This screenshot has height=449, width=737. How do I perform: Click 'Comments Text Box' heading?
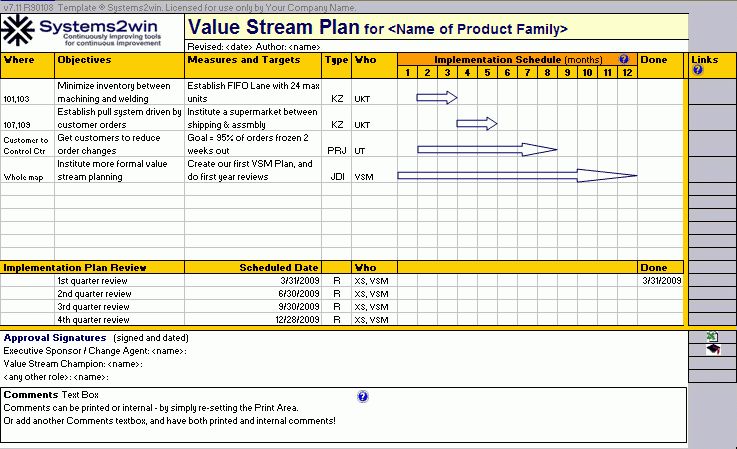[x=51, y=394]
